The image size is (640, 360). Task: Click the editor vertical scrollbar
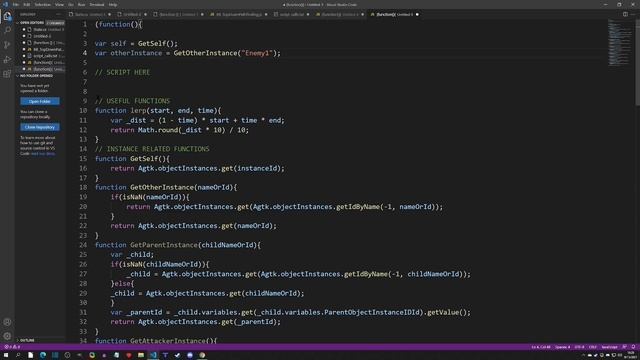[x=637, y=61]
